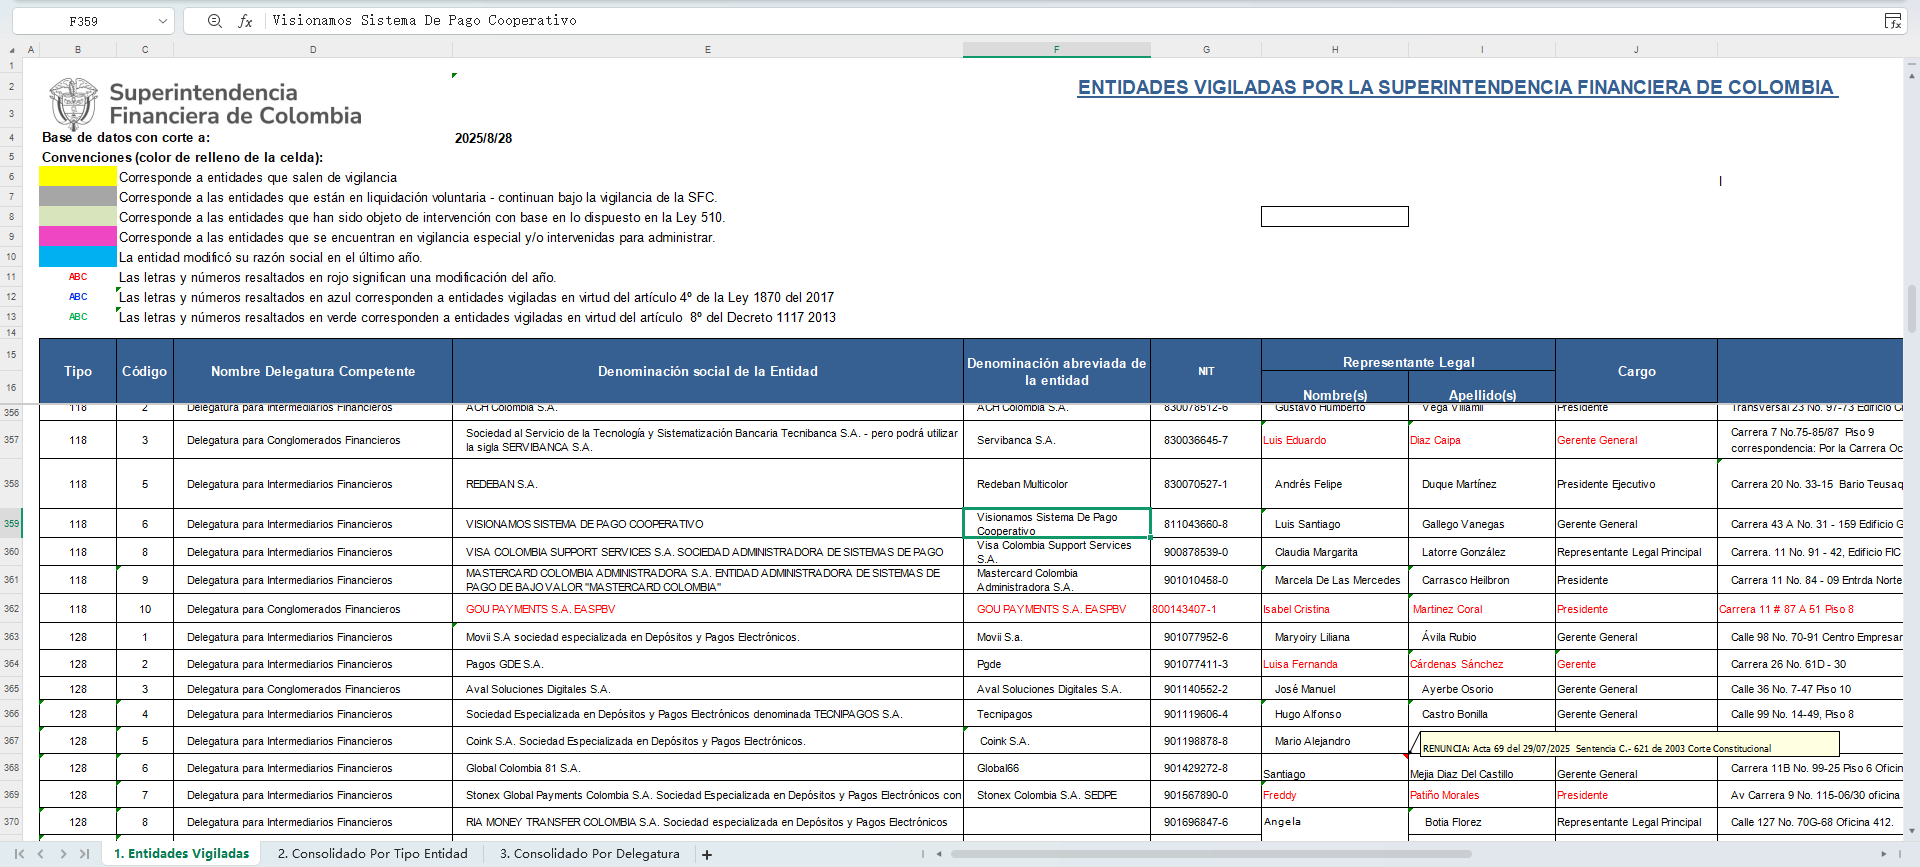Go to the previous sheet tab arrow
Screen dimensions: 1920x867
(41, 854)
